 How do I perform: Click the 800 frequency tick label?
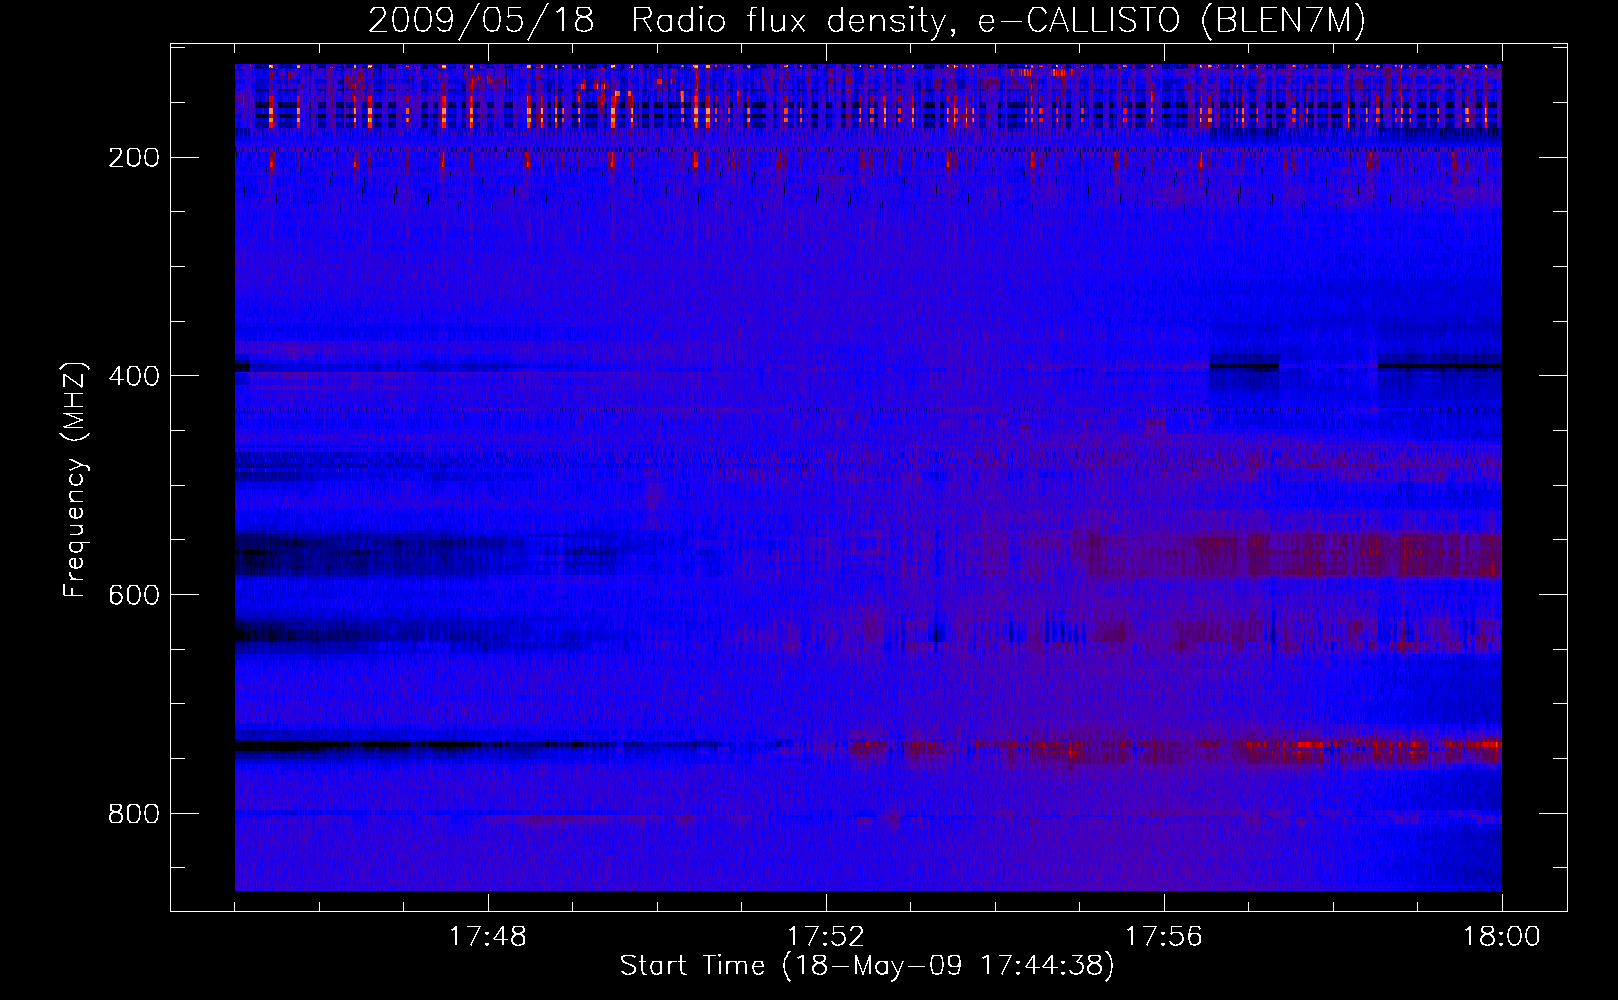[x=133, y=814]
